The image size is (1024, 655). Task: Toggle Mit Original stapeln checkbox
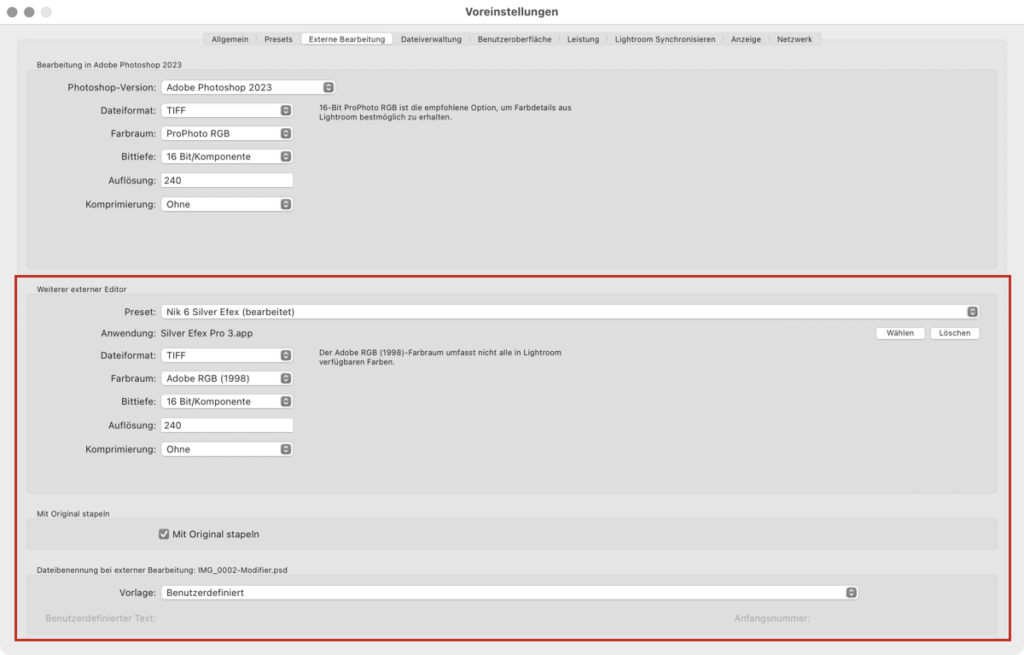pos(164,534)
